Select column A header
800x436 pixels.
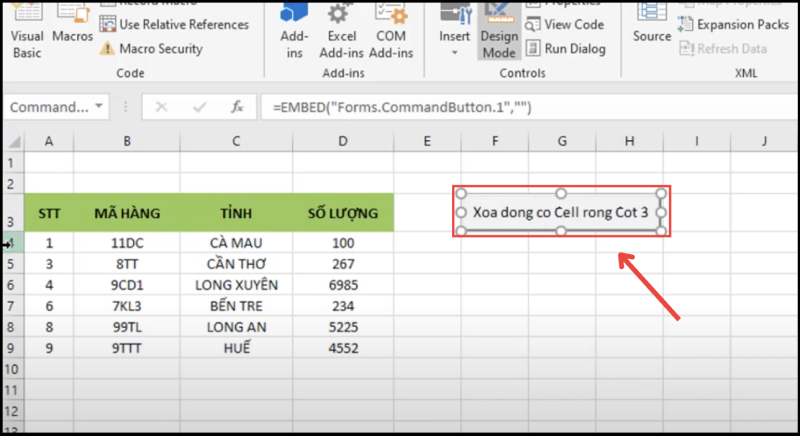tap(49, 141)
